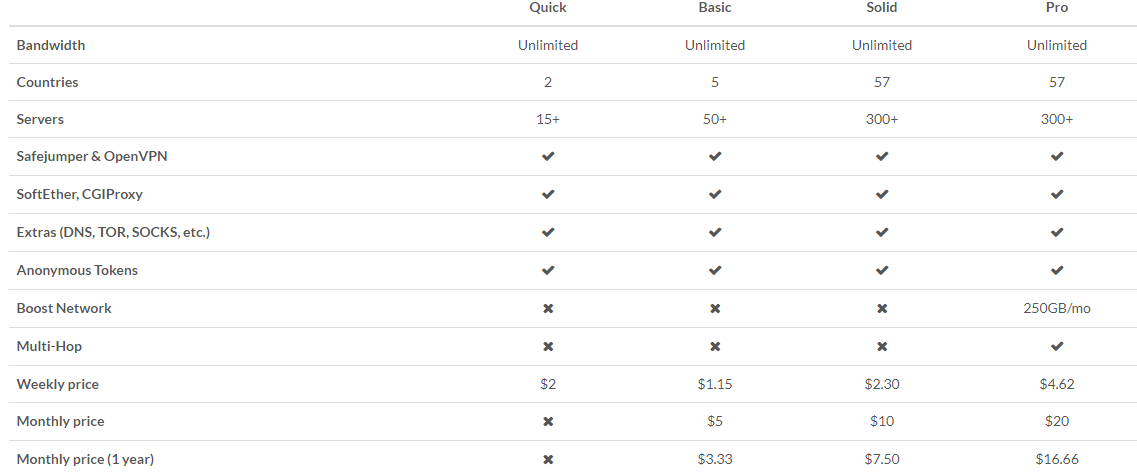Click the Bandwidth row label
Screen dimensions: 1137x473
51,45
